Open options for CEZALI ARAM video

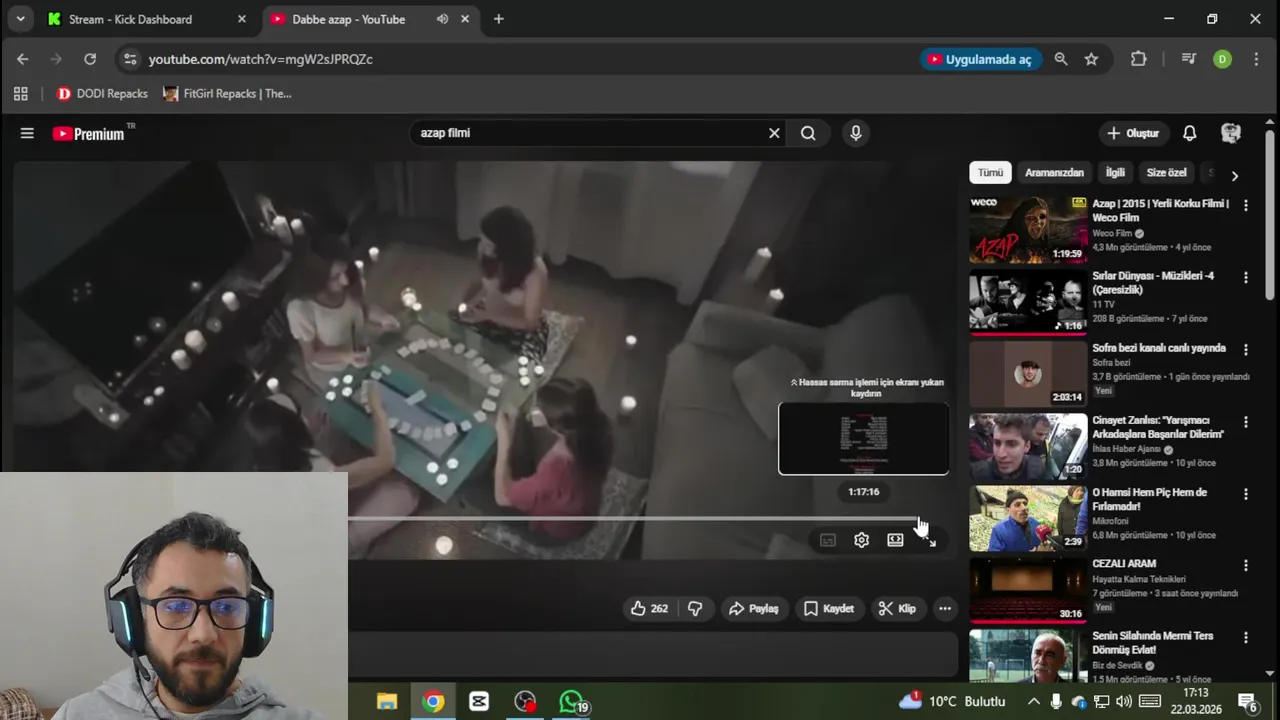pyautogui.click(x=1245, y=565)
